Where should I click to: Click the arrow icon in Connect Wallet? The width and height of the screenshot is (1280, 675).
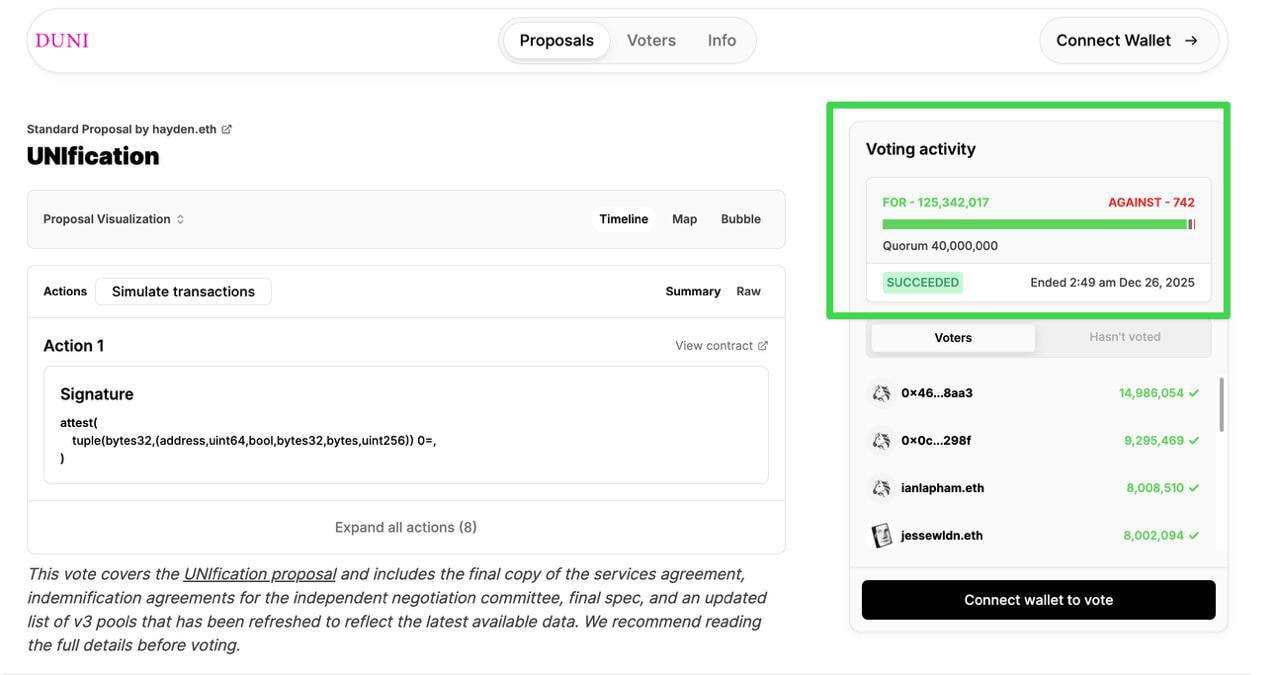[1191, 41]
